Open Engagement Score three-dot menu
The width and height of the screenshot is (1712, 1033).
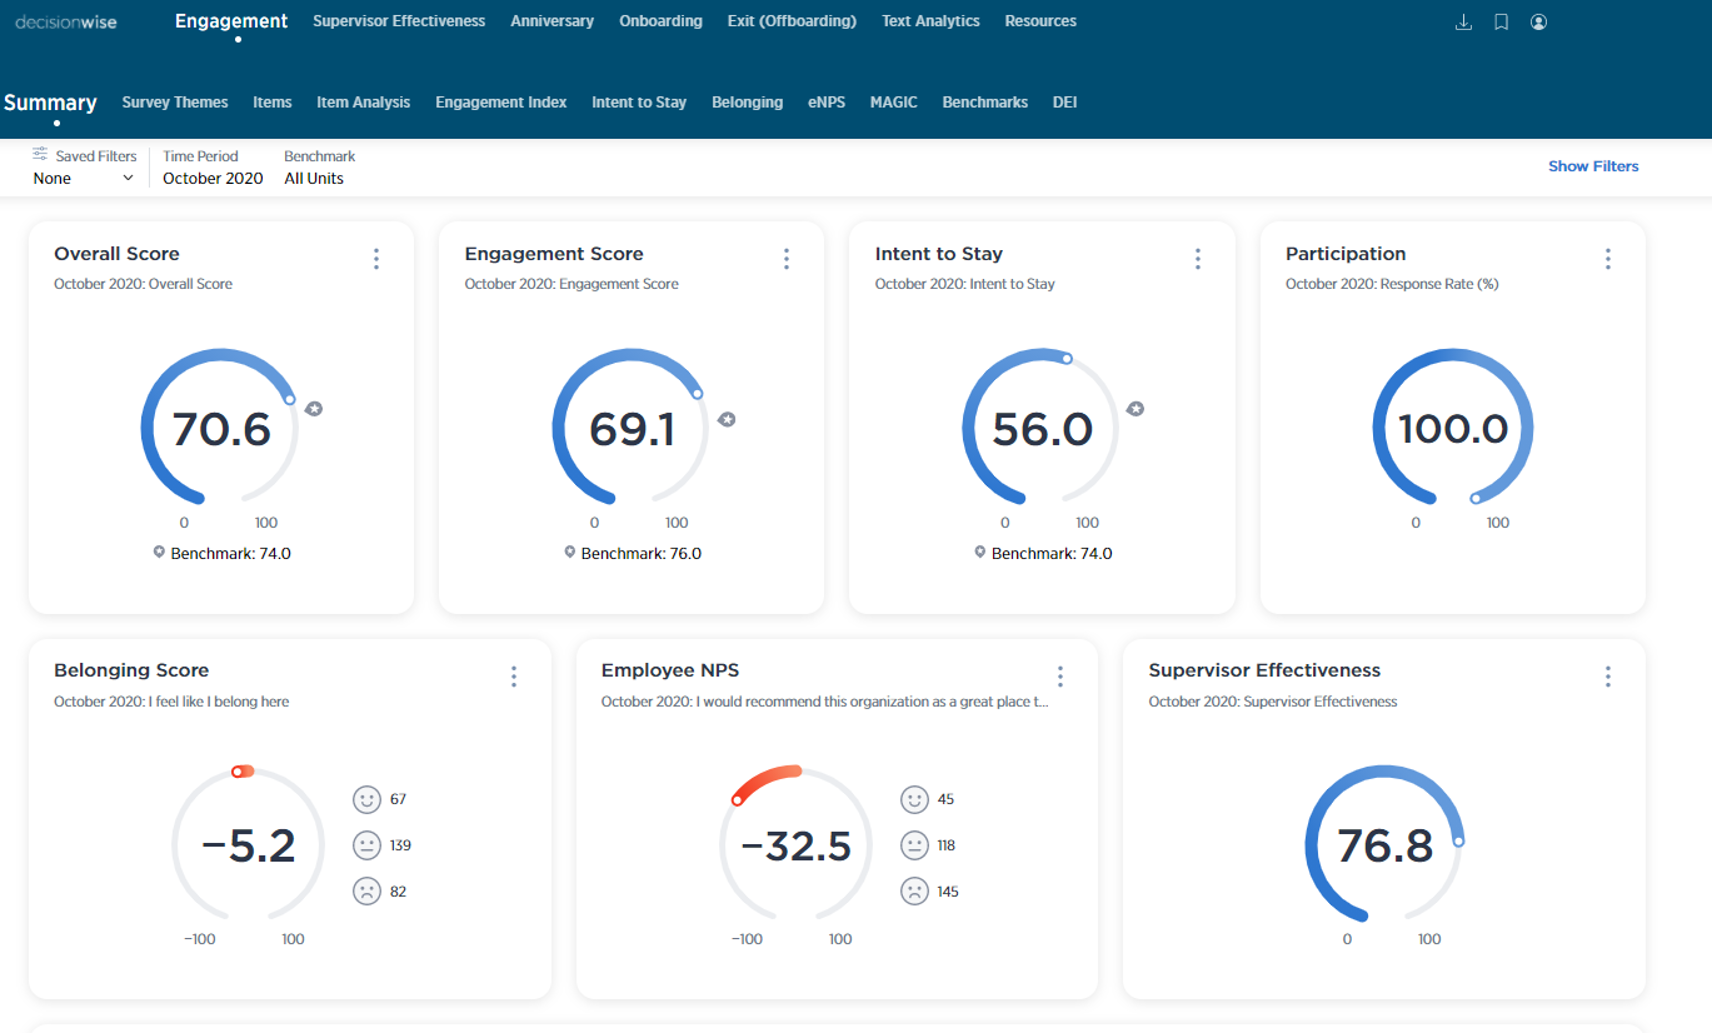(x=787, y=259)
